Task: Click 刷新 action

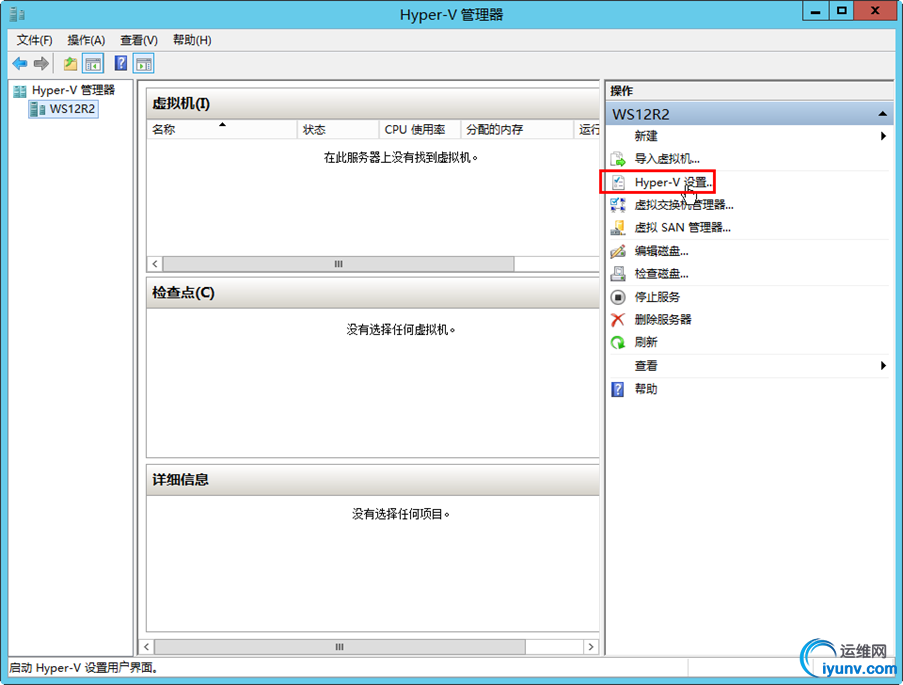Action: (x=646, y=342)
